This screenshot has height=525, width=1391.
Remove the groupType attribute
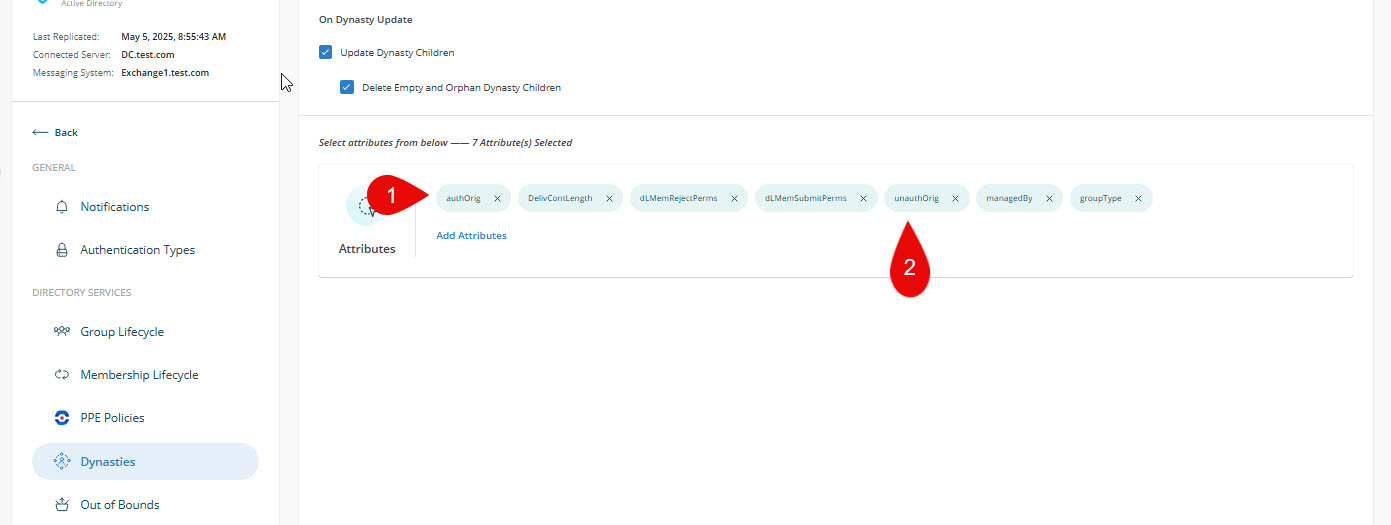click(x=1138, y=198)
